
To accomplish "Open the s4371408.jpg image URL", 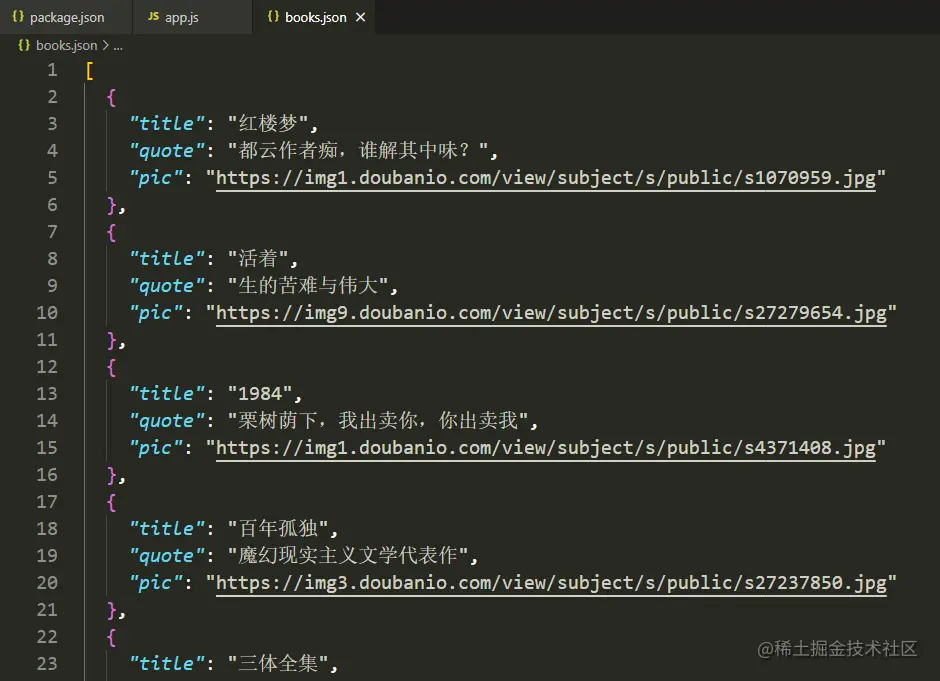I will tap(546, 448).
